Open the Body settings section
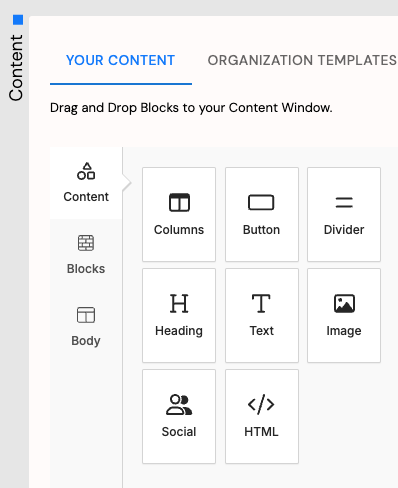398x488 pixels. 86,327
